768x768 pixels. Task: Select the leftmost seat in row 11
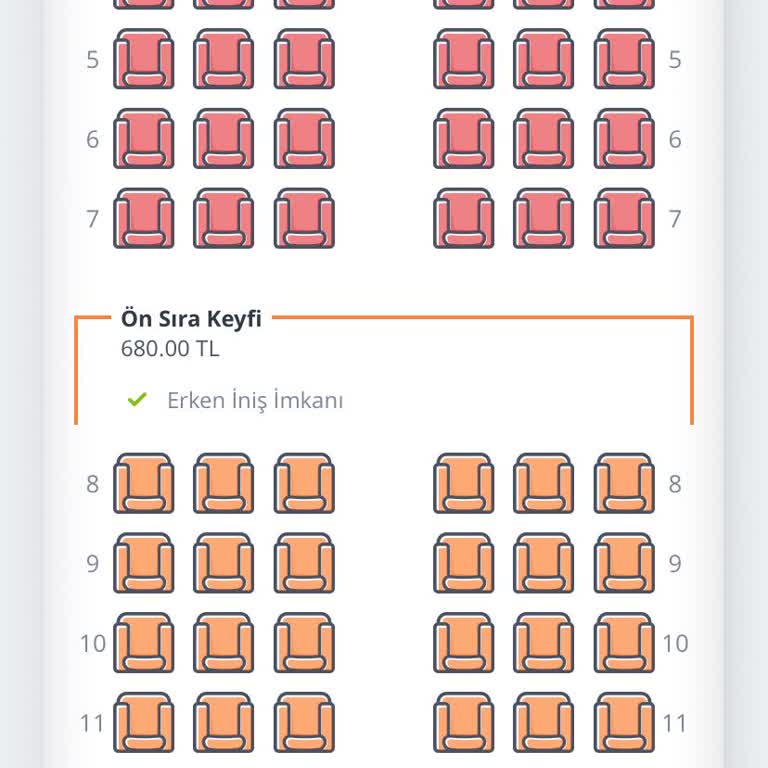143,722
